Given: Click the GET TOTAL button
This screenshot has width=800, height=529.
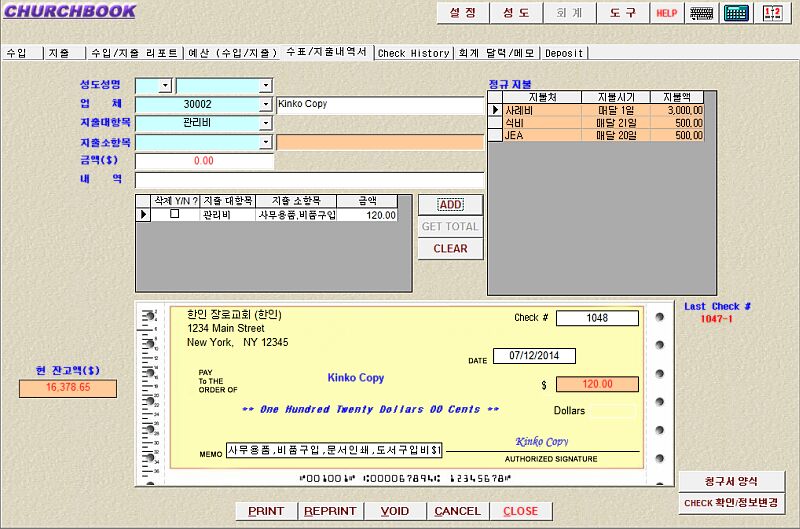Looking at the screenshot, I should click(x=451, y=226).
